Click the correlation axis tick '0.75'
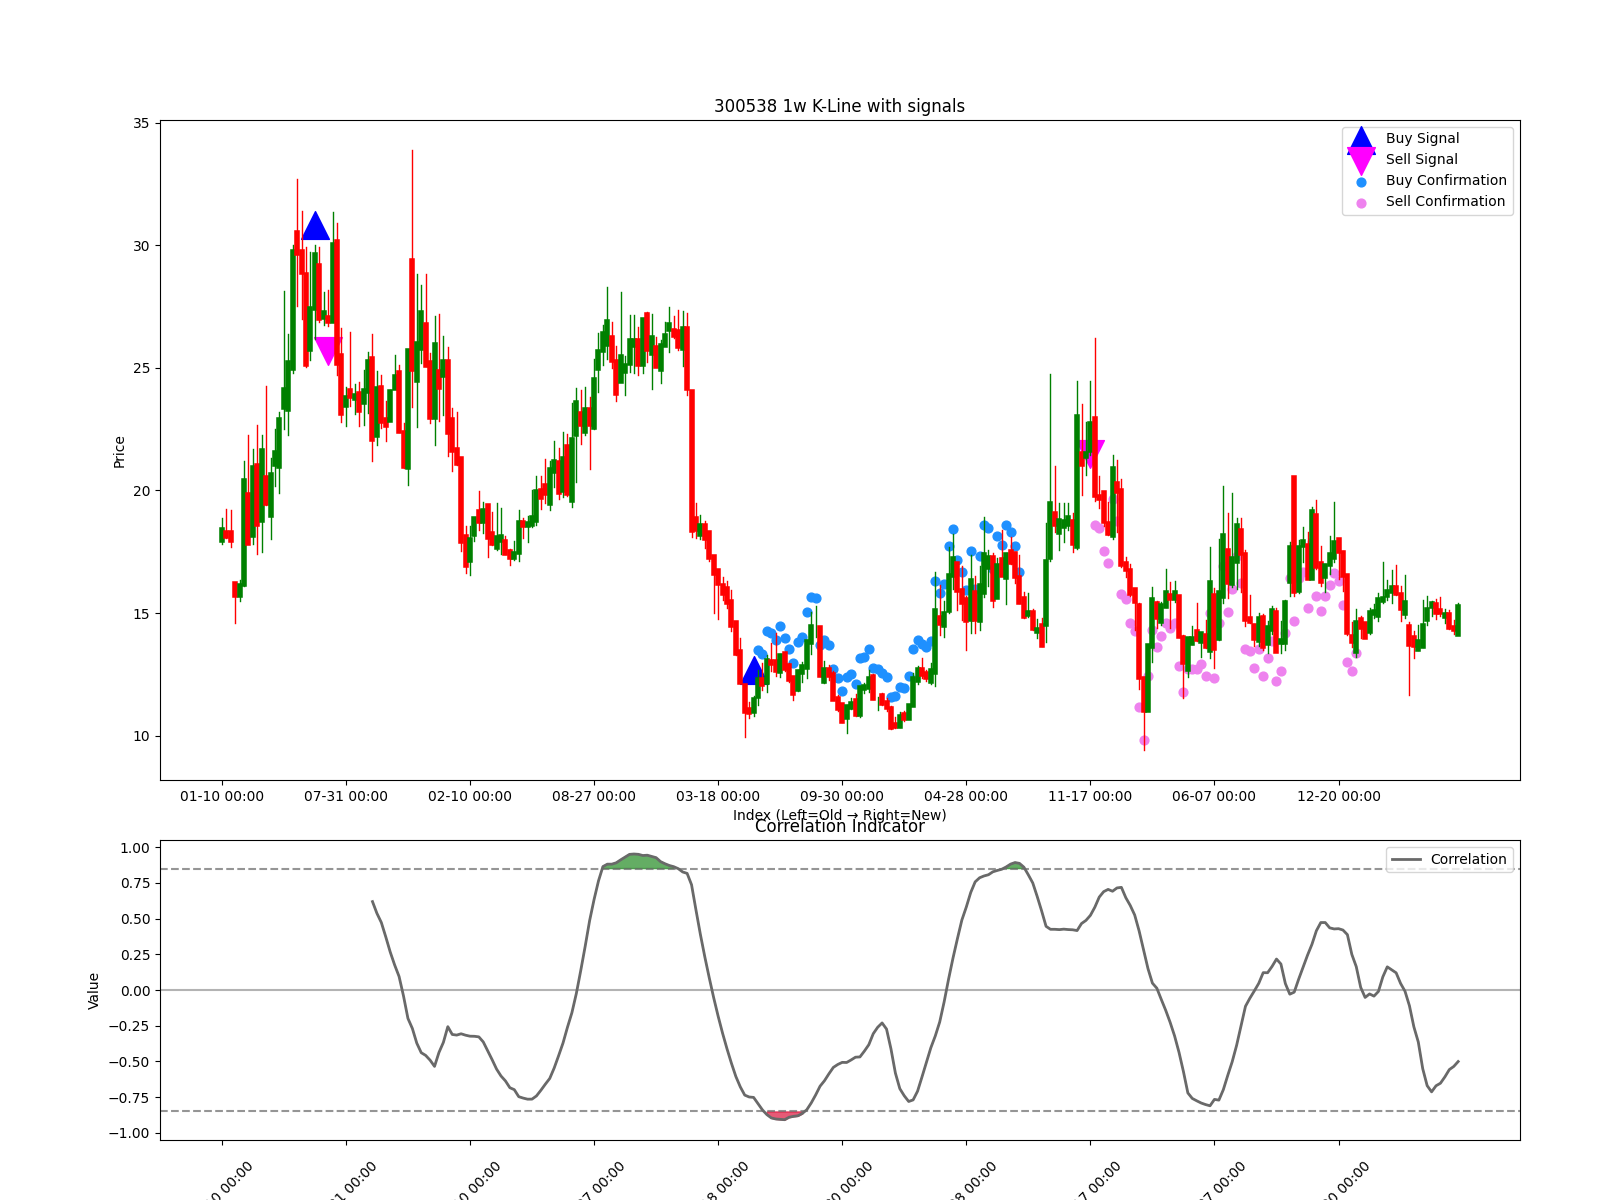This screenshot has width=1600, height=1200. [x=135, y=884]
